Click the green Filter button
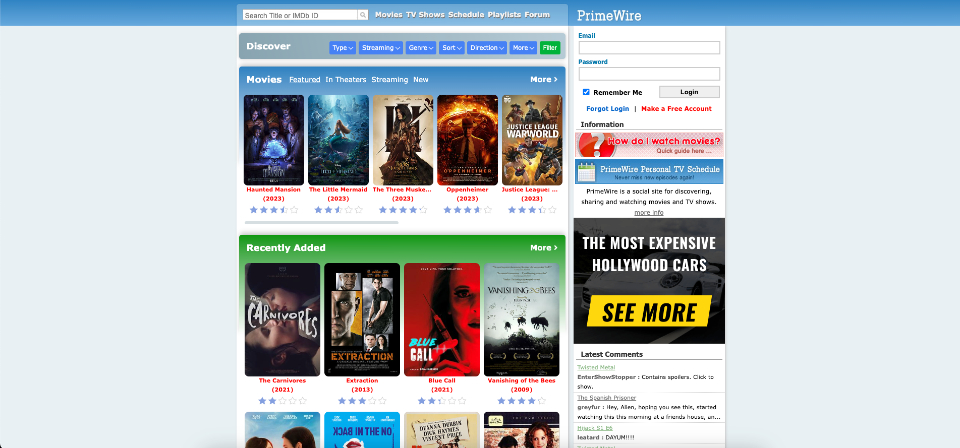The width and height of the screenshot is (960, 448). 550,48
